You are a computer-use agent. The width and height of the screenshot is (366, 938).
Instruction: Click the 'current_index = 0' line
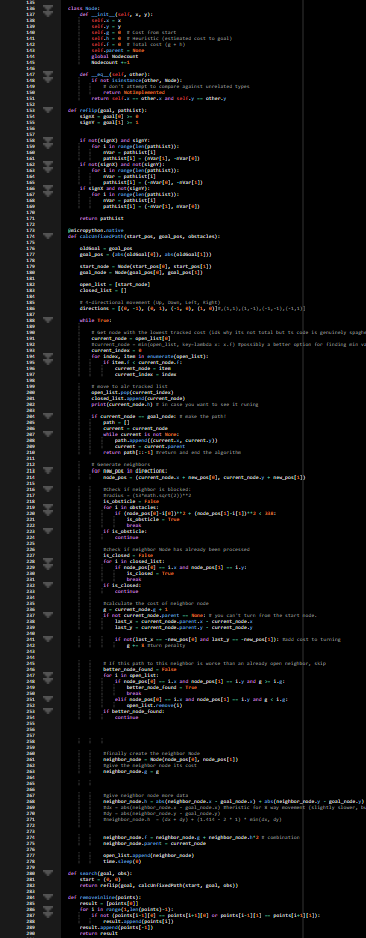(x=116, y=350)
